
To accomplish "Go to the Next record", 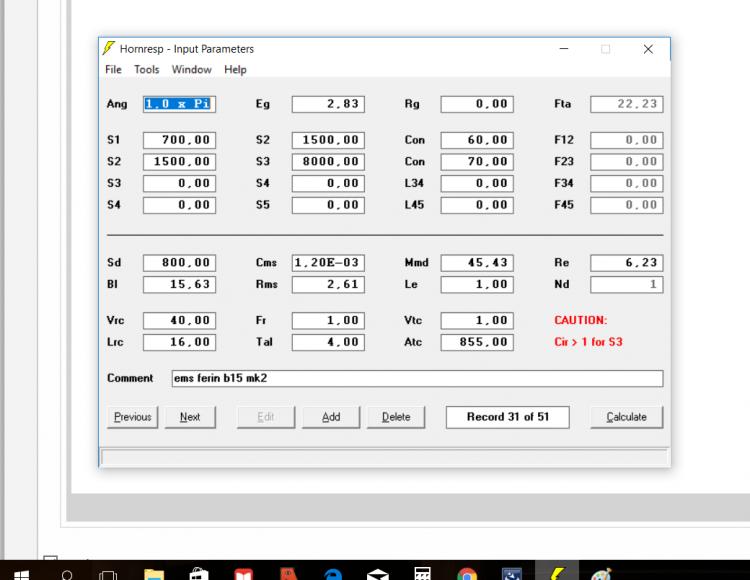I will 189,417.
